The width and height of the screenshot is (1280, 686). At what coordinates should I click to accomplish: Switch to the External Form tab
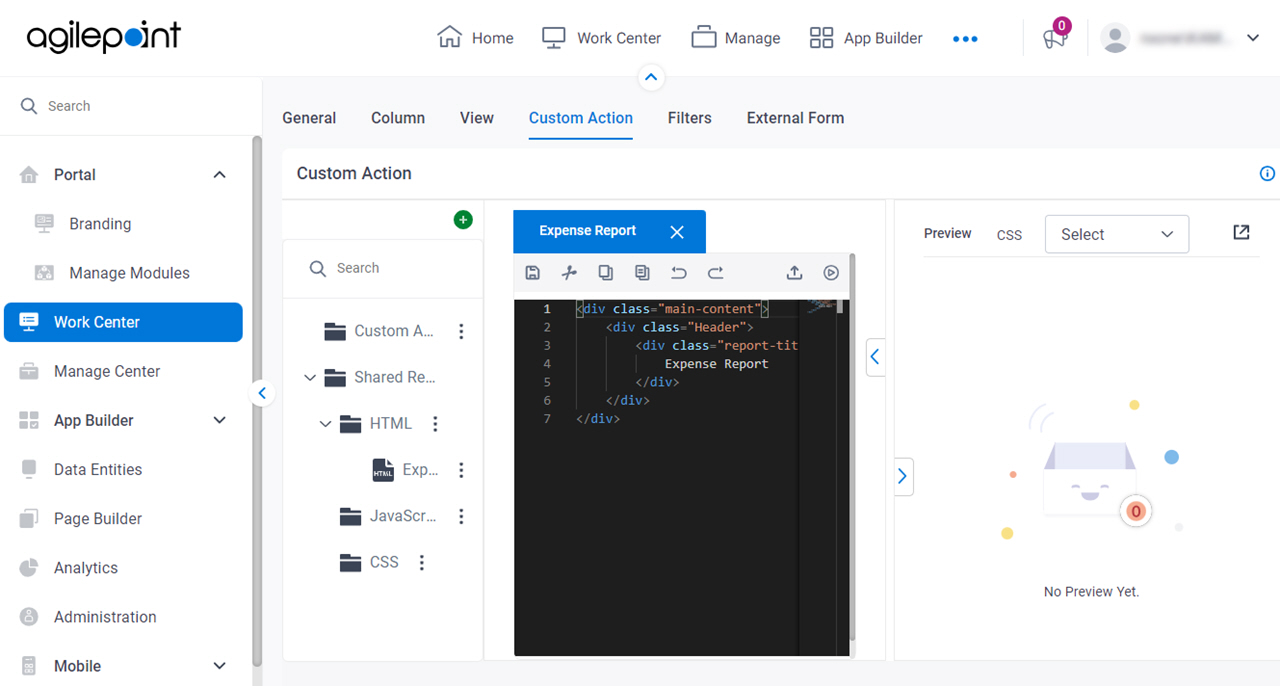click(x=795, y=118)
